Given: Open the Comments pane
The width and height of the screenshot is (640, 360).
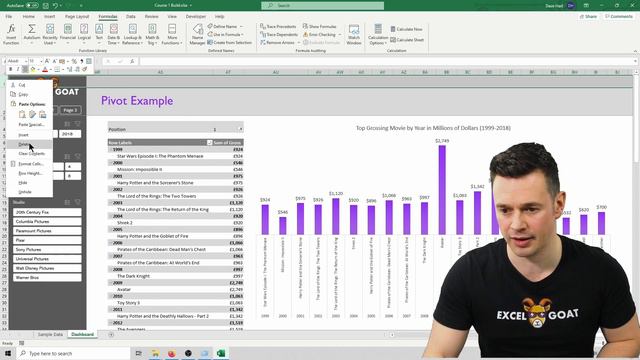Looking at the screenshot, I should tap(619, 16).
